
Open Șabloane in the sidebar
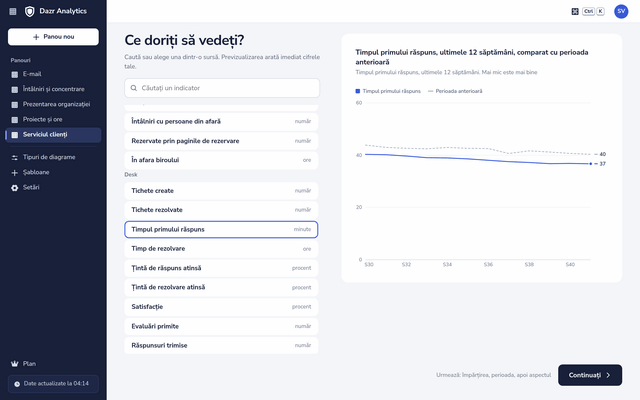click(x=53, y=173)
